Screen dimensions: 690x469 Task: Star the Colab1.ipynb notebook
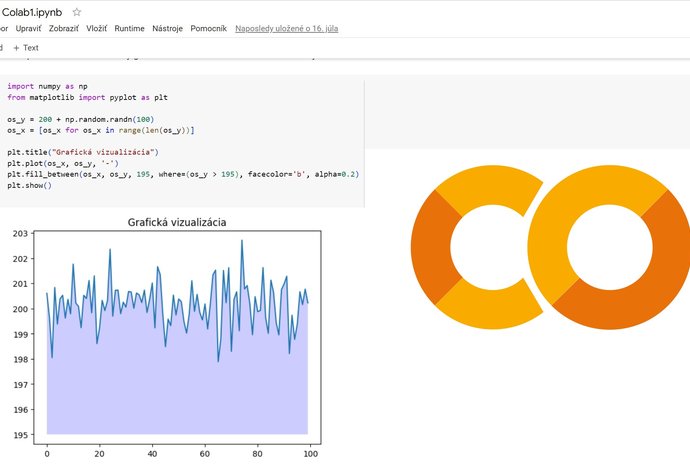(x=77, y=11)
